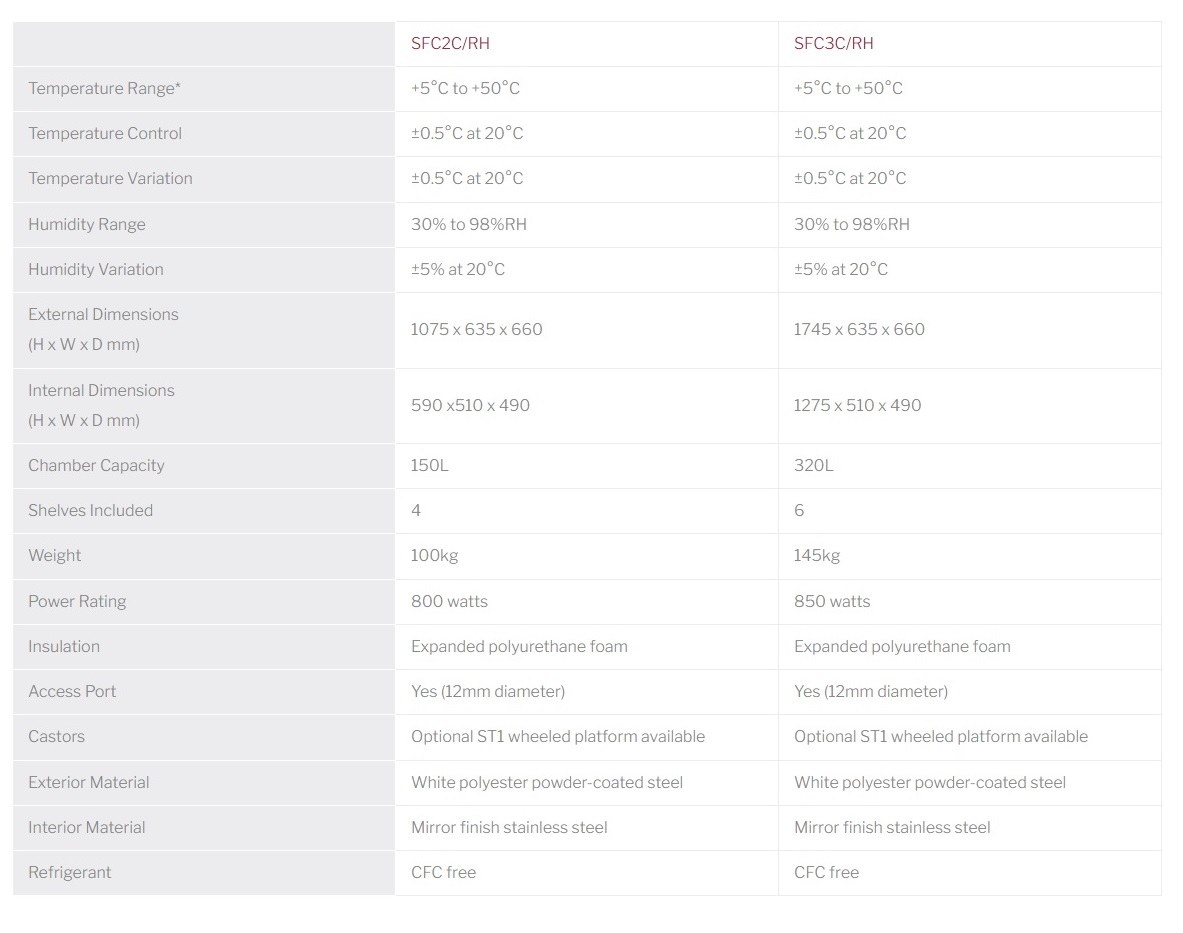Click the Chamber Capacity row label
This screenshot has width=1183, height=933.
tap(96, 465)
